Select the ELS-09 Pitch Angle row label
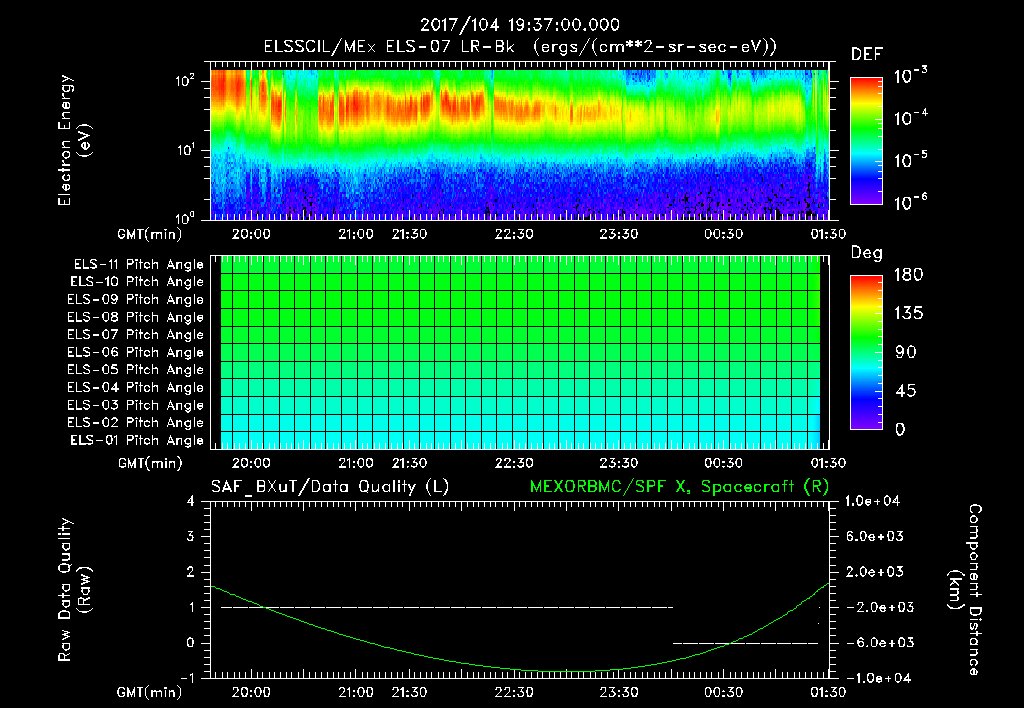Viewport: 1024px width, 708px height. point(136,300)
